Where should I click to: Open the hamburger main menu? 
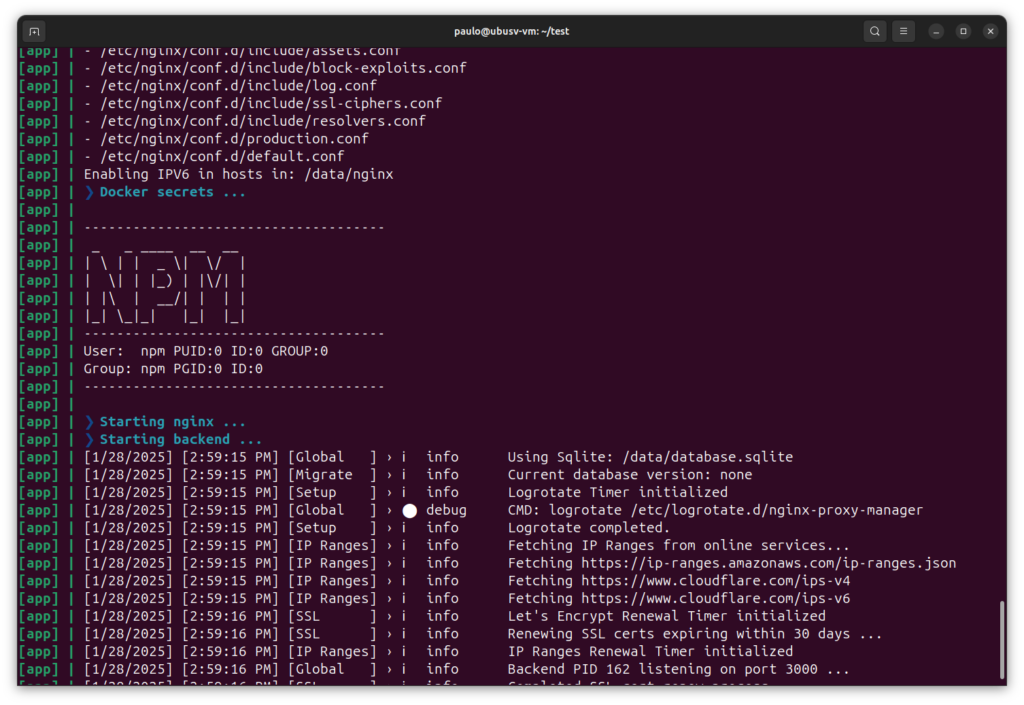click(903, 31)
